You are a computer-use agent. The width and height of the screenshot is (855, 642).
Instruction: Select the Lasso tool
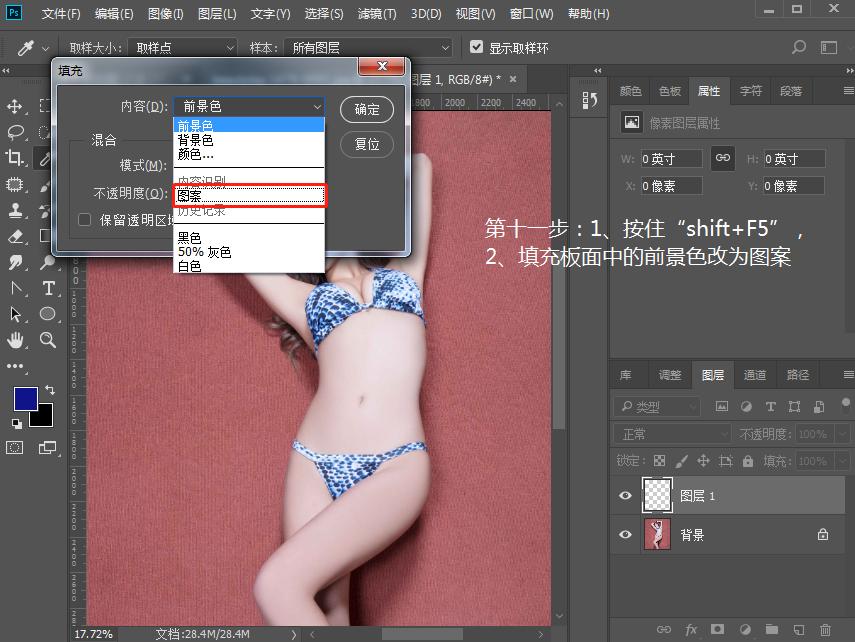tap(14, 132)
